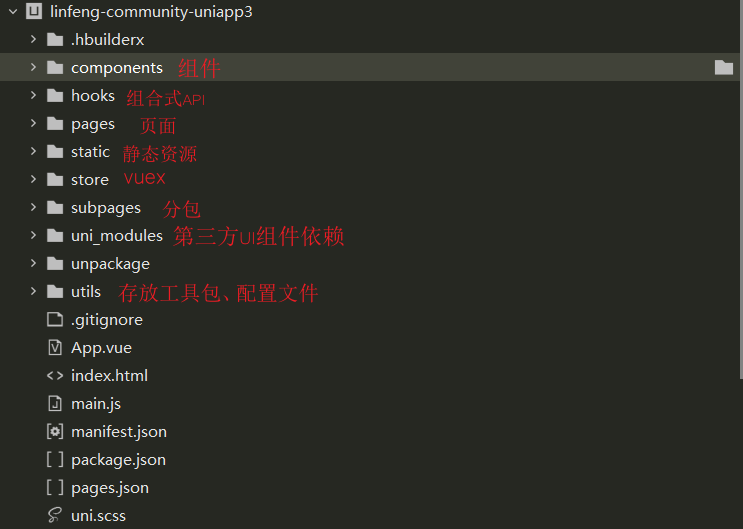Click the folder icon at right of components row
This screenshot has width=743, height=529.
[724, 68]
